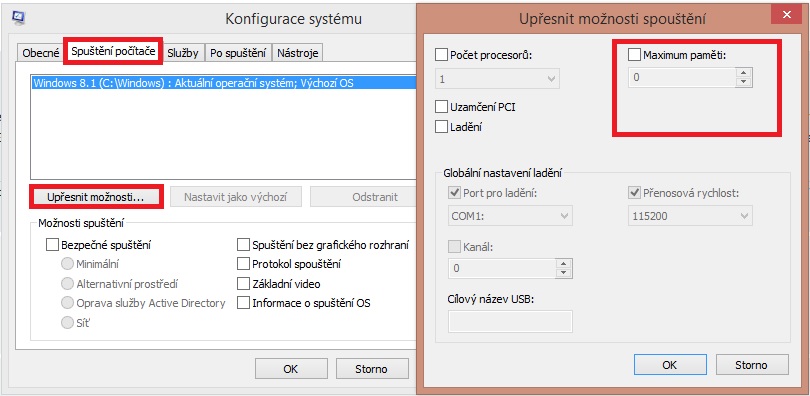The height and width of the screenshot is (396, 810).
Task: Open the COM1 debug port dropdown
Action: coord(510,216)
